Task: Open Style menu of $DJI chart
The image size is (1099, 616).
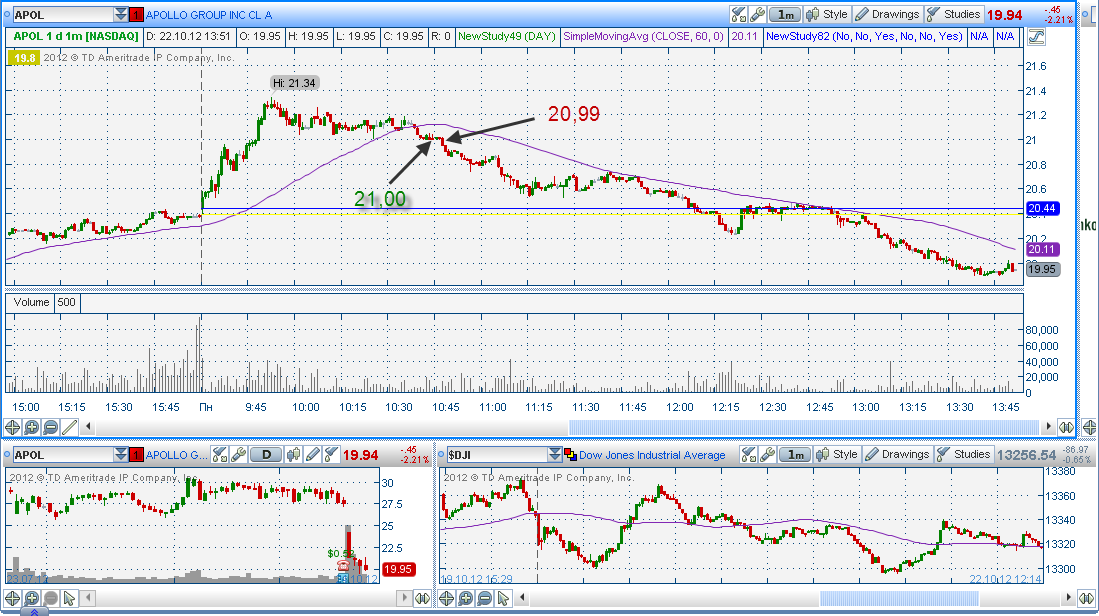Action: pos(837,455)
